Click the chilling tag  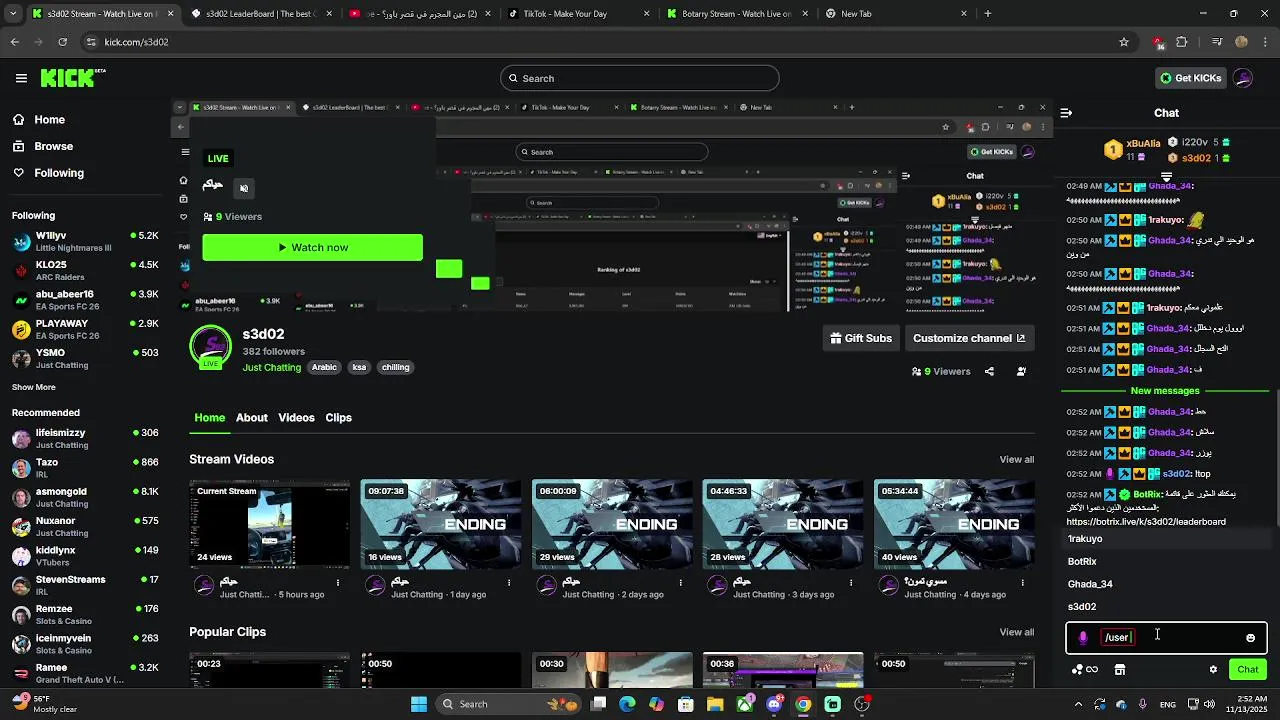[x=395, y=367]
